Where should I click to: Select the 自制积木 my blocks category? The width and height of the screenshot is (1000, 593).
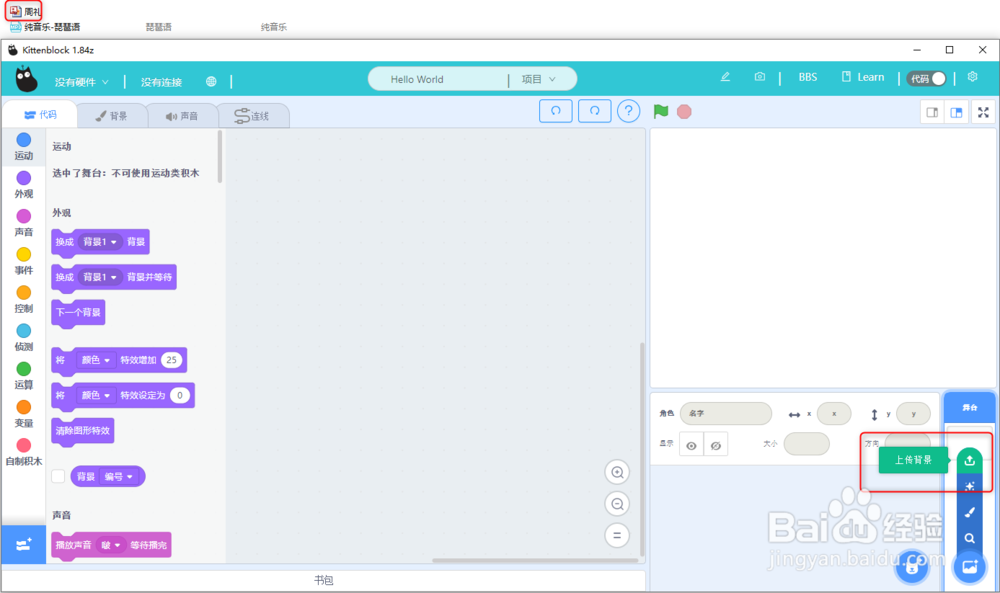pyautogui.click(x=24, y=453)
